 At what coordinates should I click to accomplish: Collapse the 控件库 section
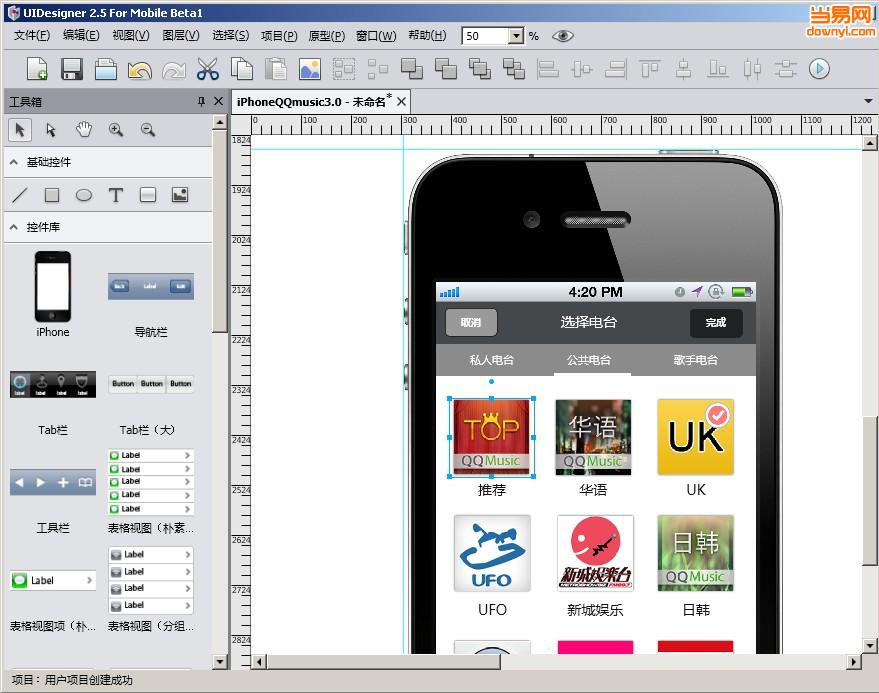tap(14, 227)
